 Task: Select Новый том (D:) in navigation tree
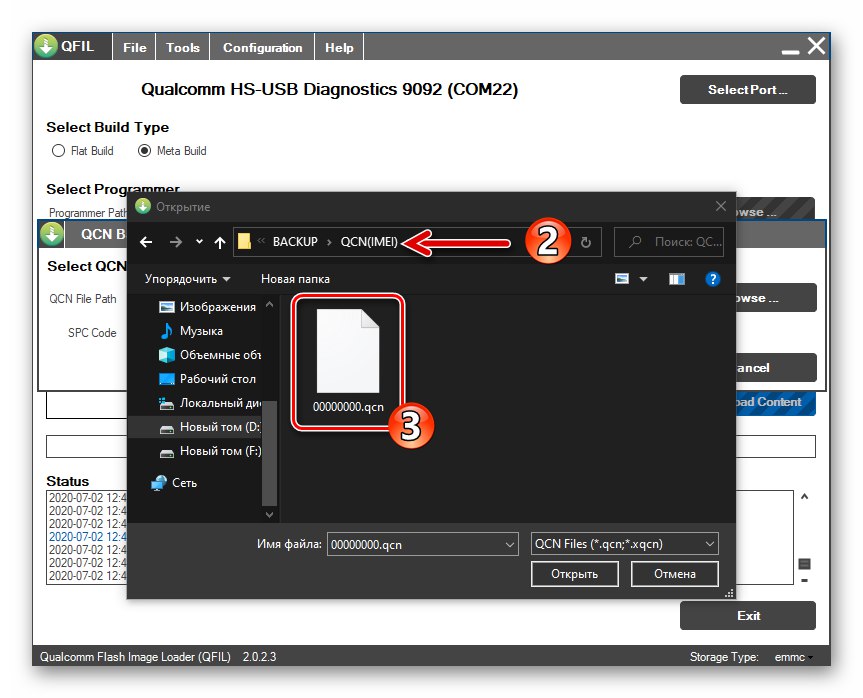click(195, 427)
